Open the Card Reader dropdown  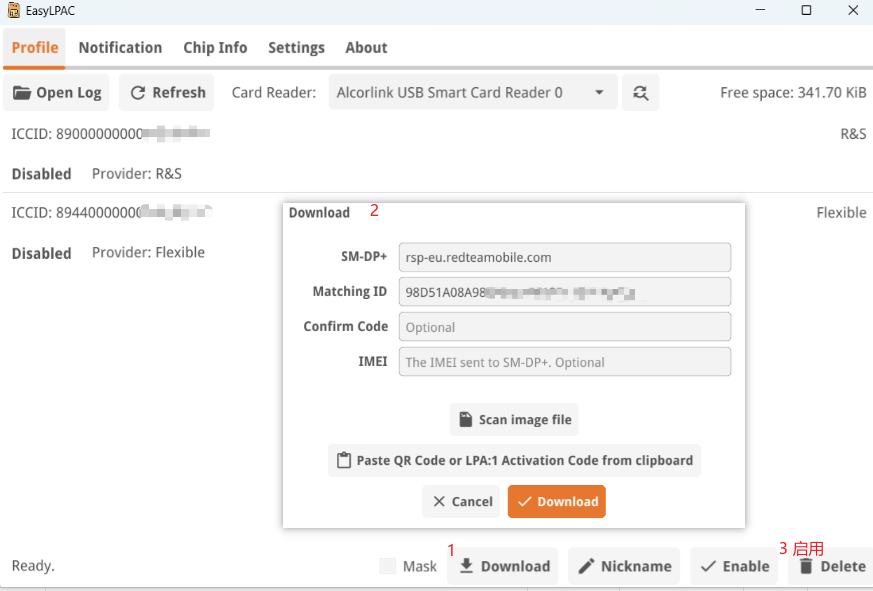[x=471, y=93]
